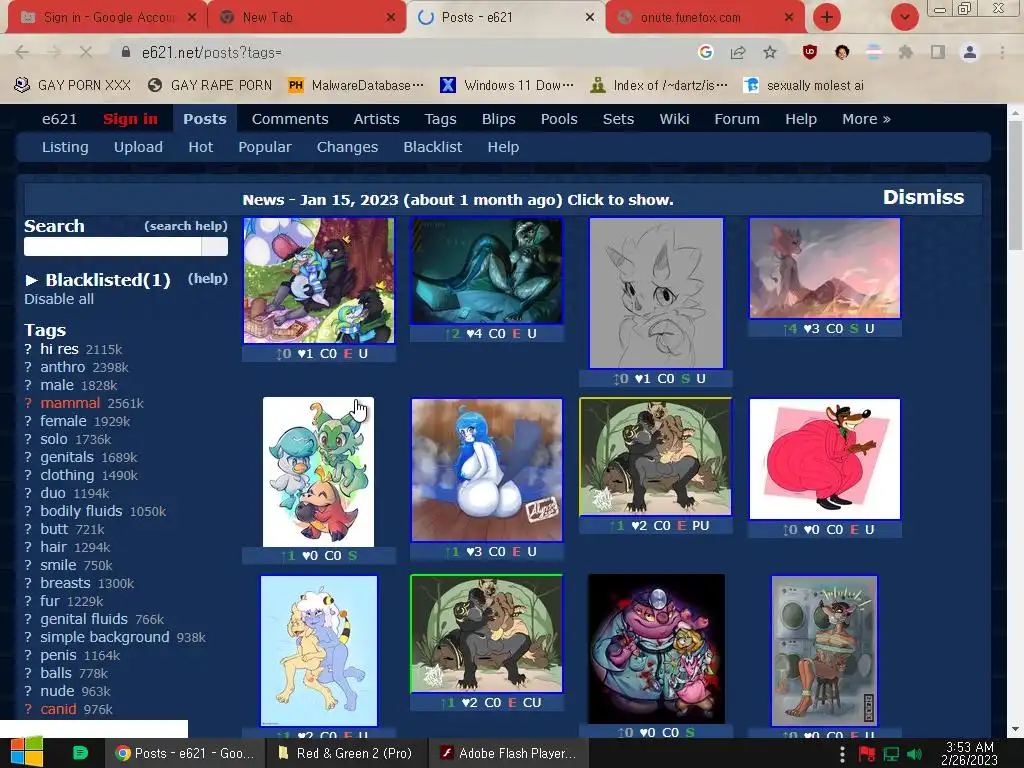Open the Forum from the navbar
This screenshot has width=1024, height=768.
point(737,119)
